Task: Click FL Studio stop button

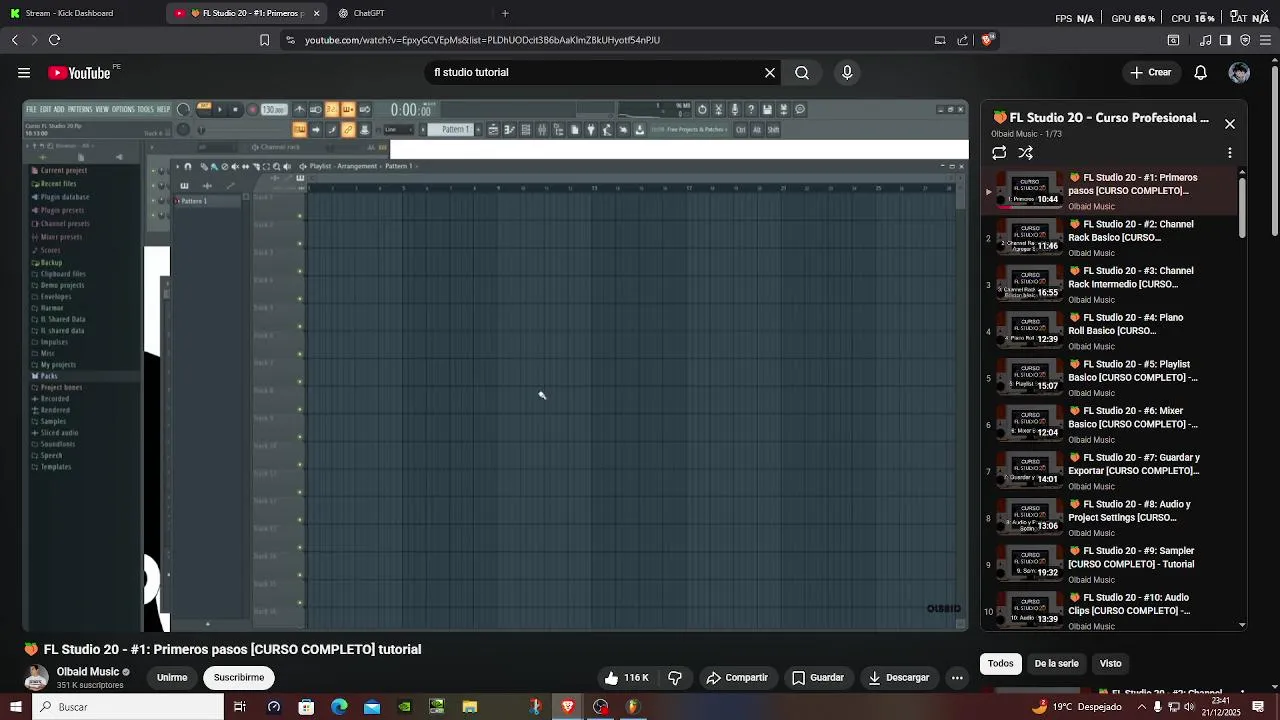Action: pos(236,109)
